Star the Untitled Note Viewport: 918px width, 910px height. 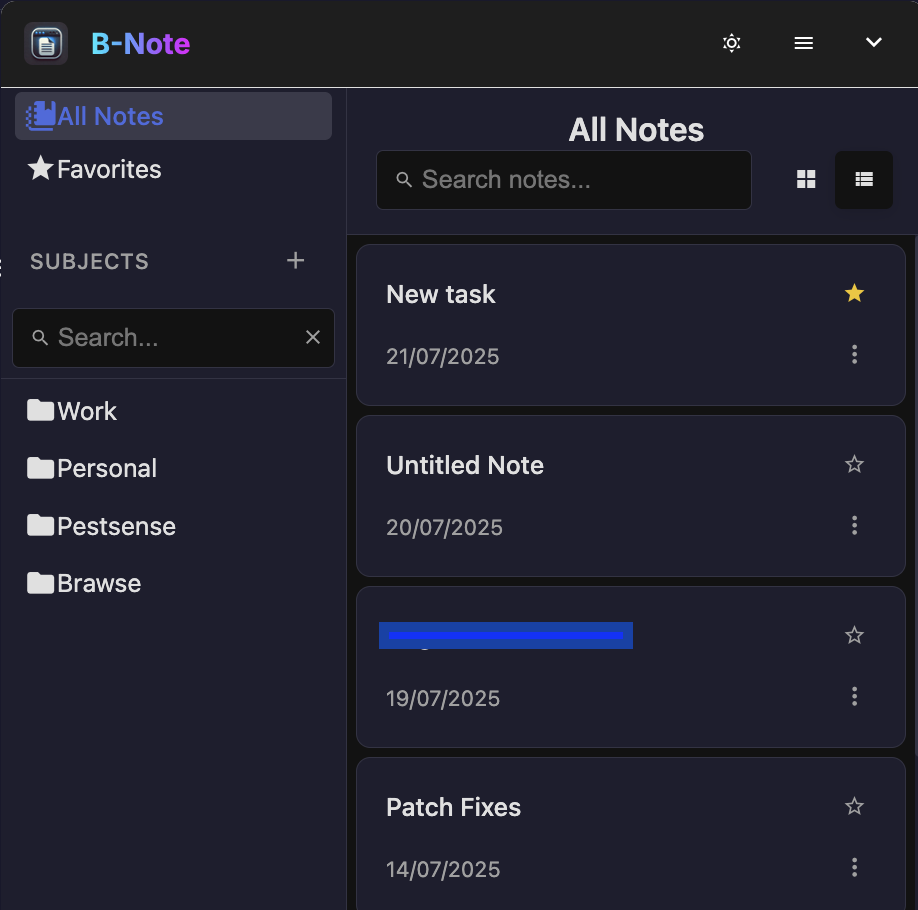tap(854, 464)
